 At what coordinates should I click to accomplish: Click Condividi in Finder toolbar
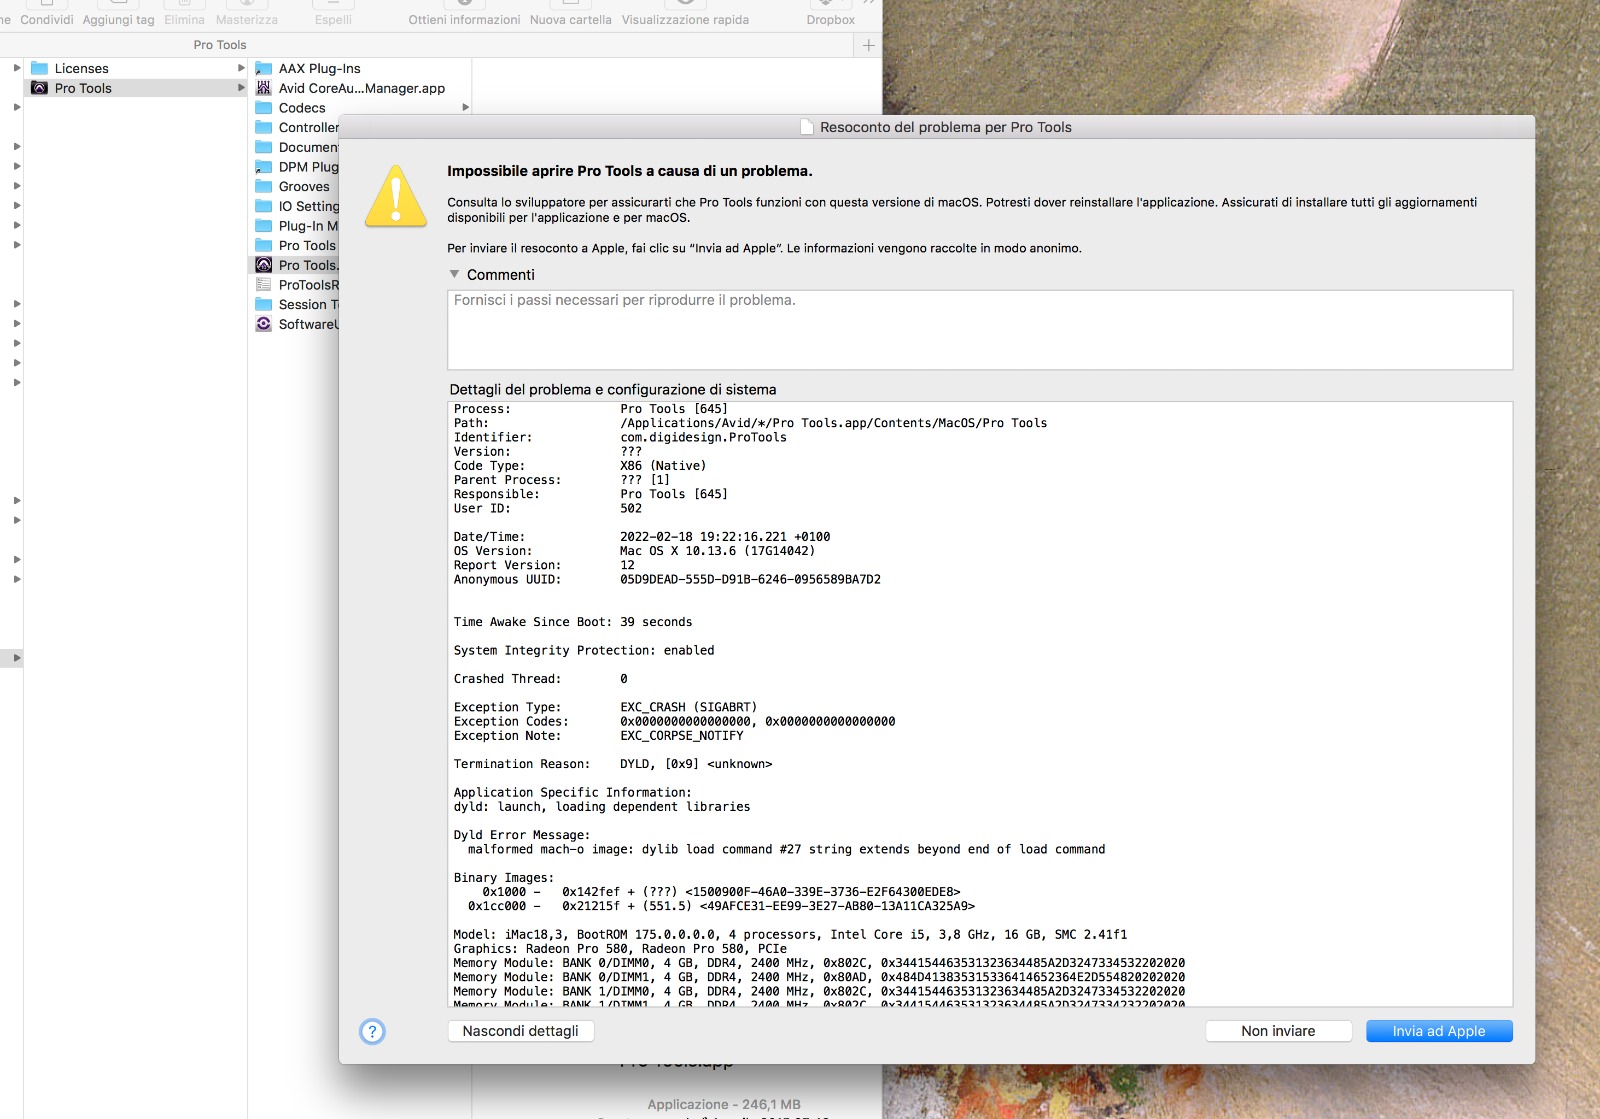47,19
